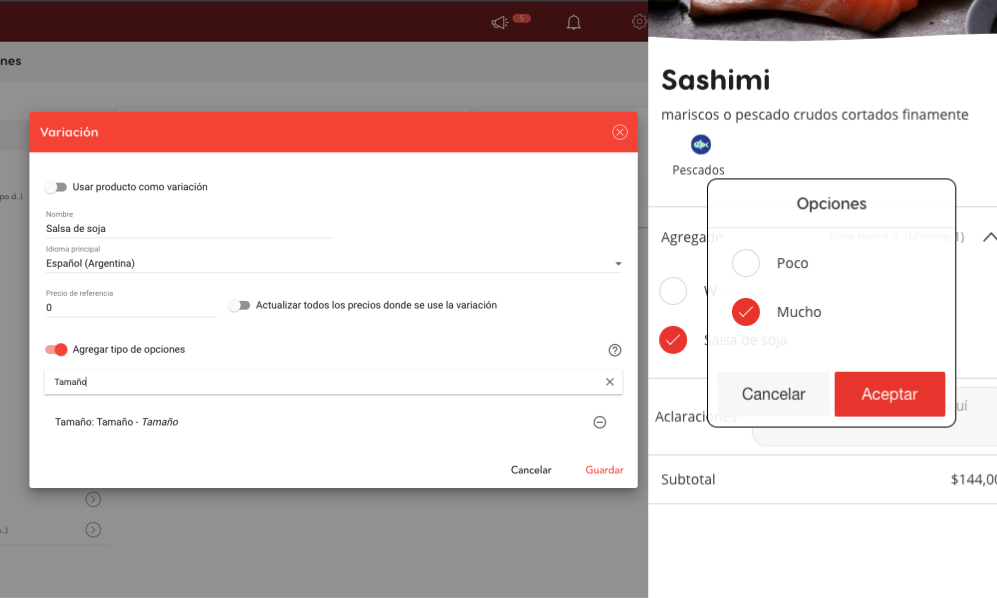Click the Pescados fish allergen icon
The image size is (997, 598).
(701, 145)
